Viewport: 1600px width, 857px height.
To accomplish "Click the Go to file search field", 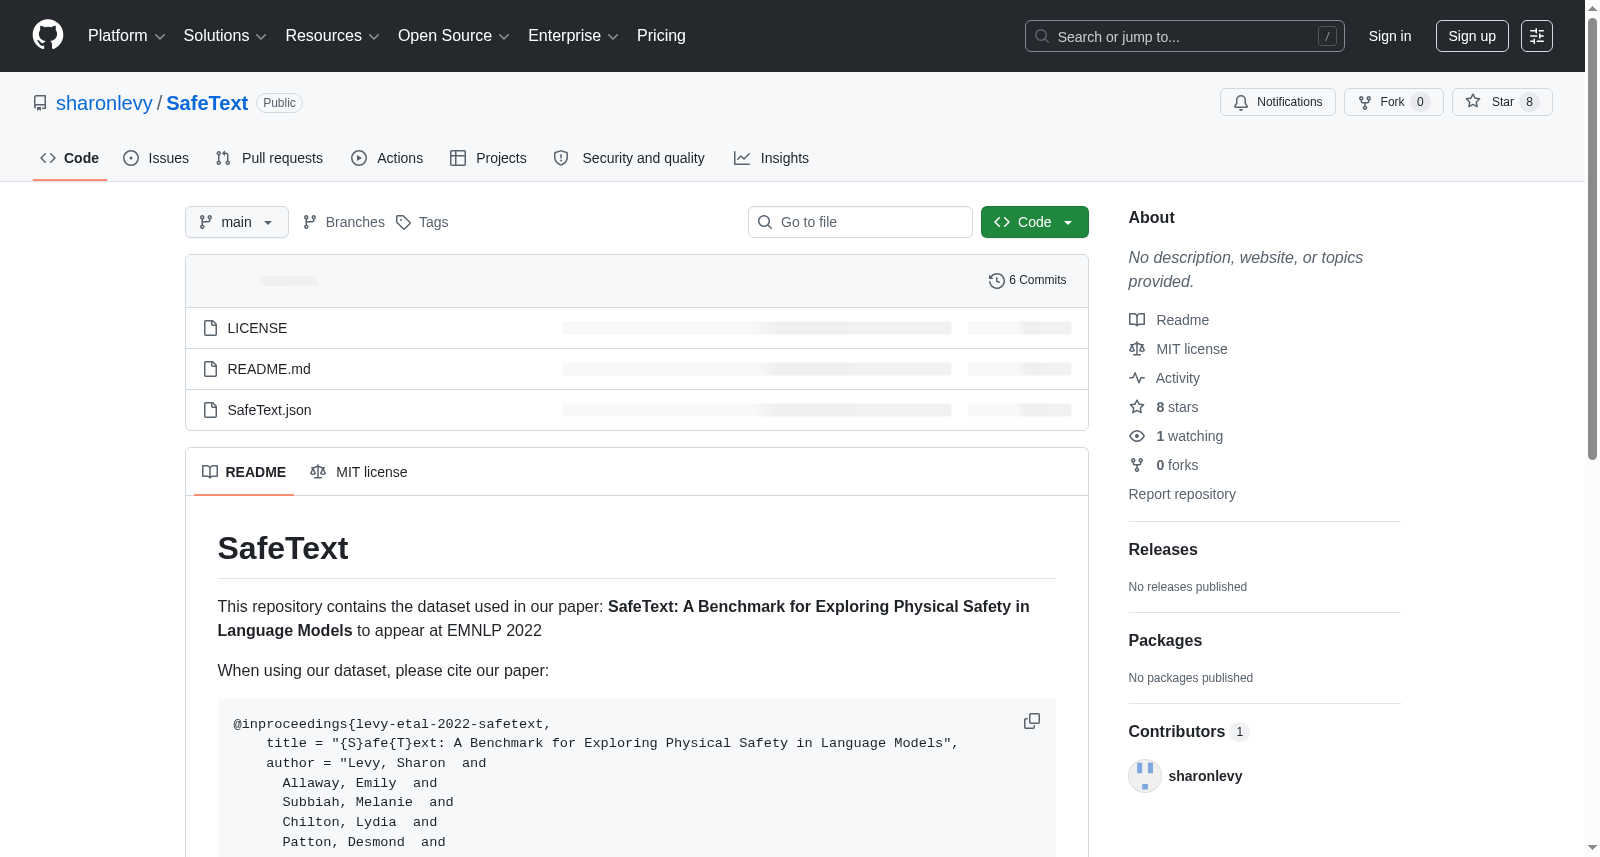I will pos(860,222).
